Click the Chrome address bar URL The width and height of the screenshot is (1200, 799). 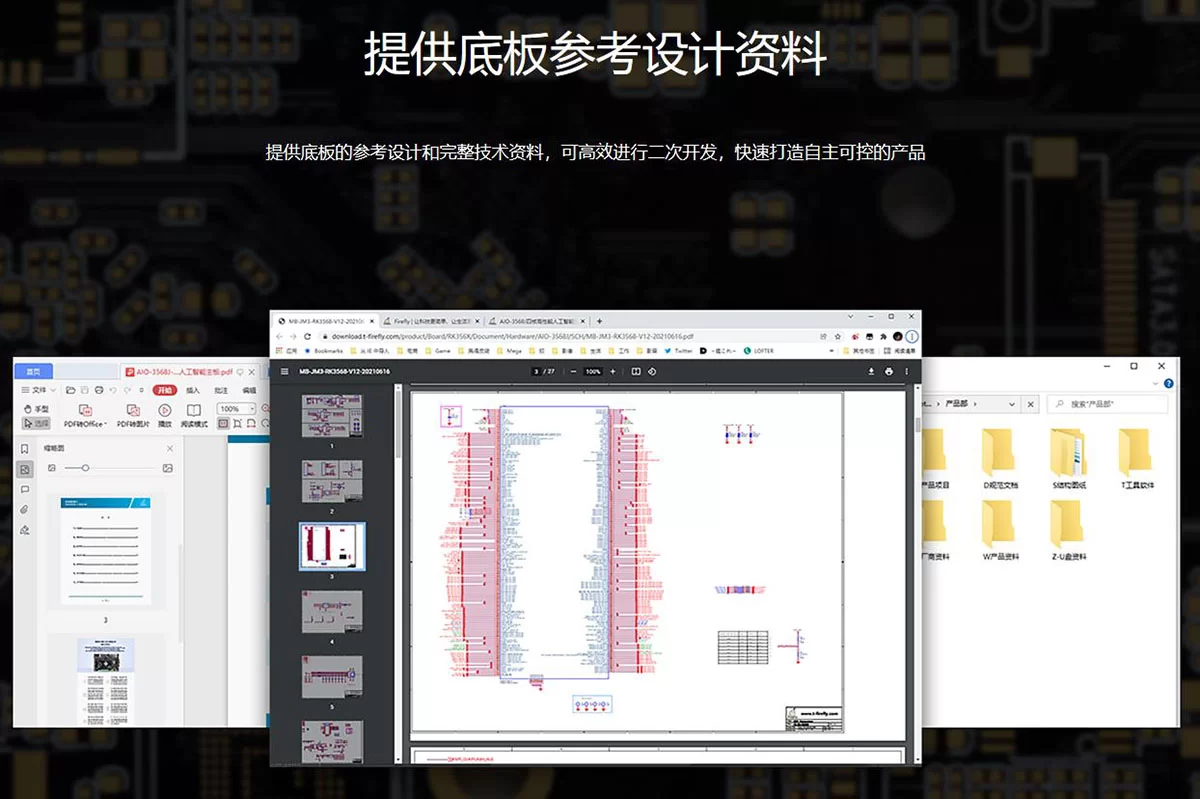[x=512, y=336]
